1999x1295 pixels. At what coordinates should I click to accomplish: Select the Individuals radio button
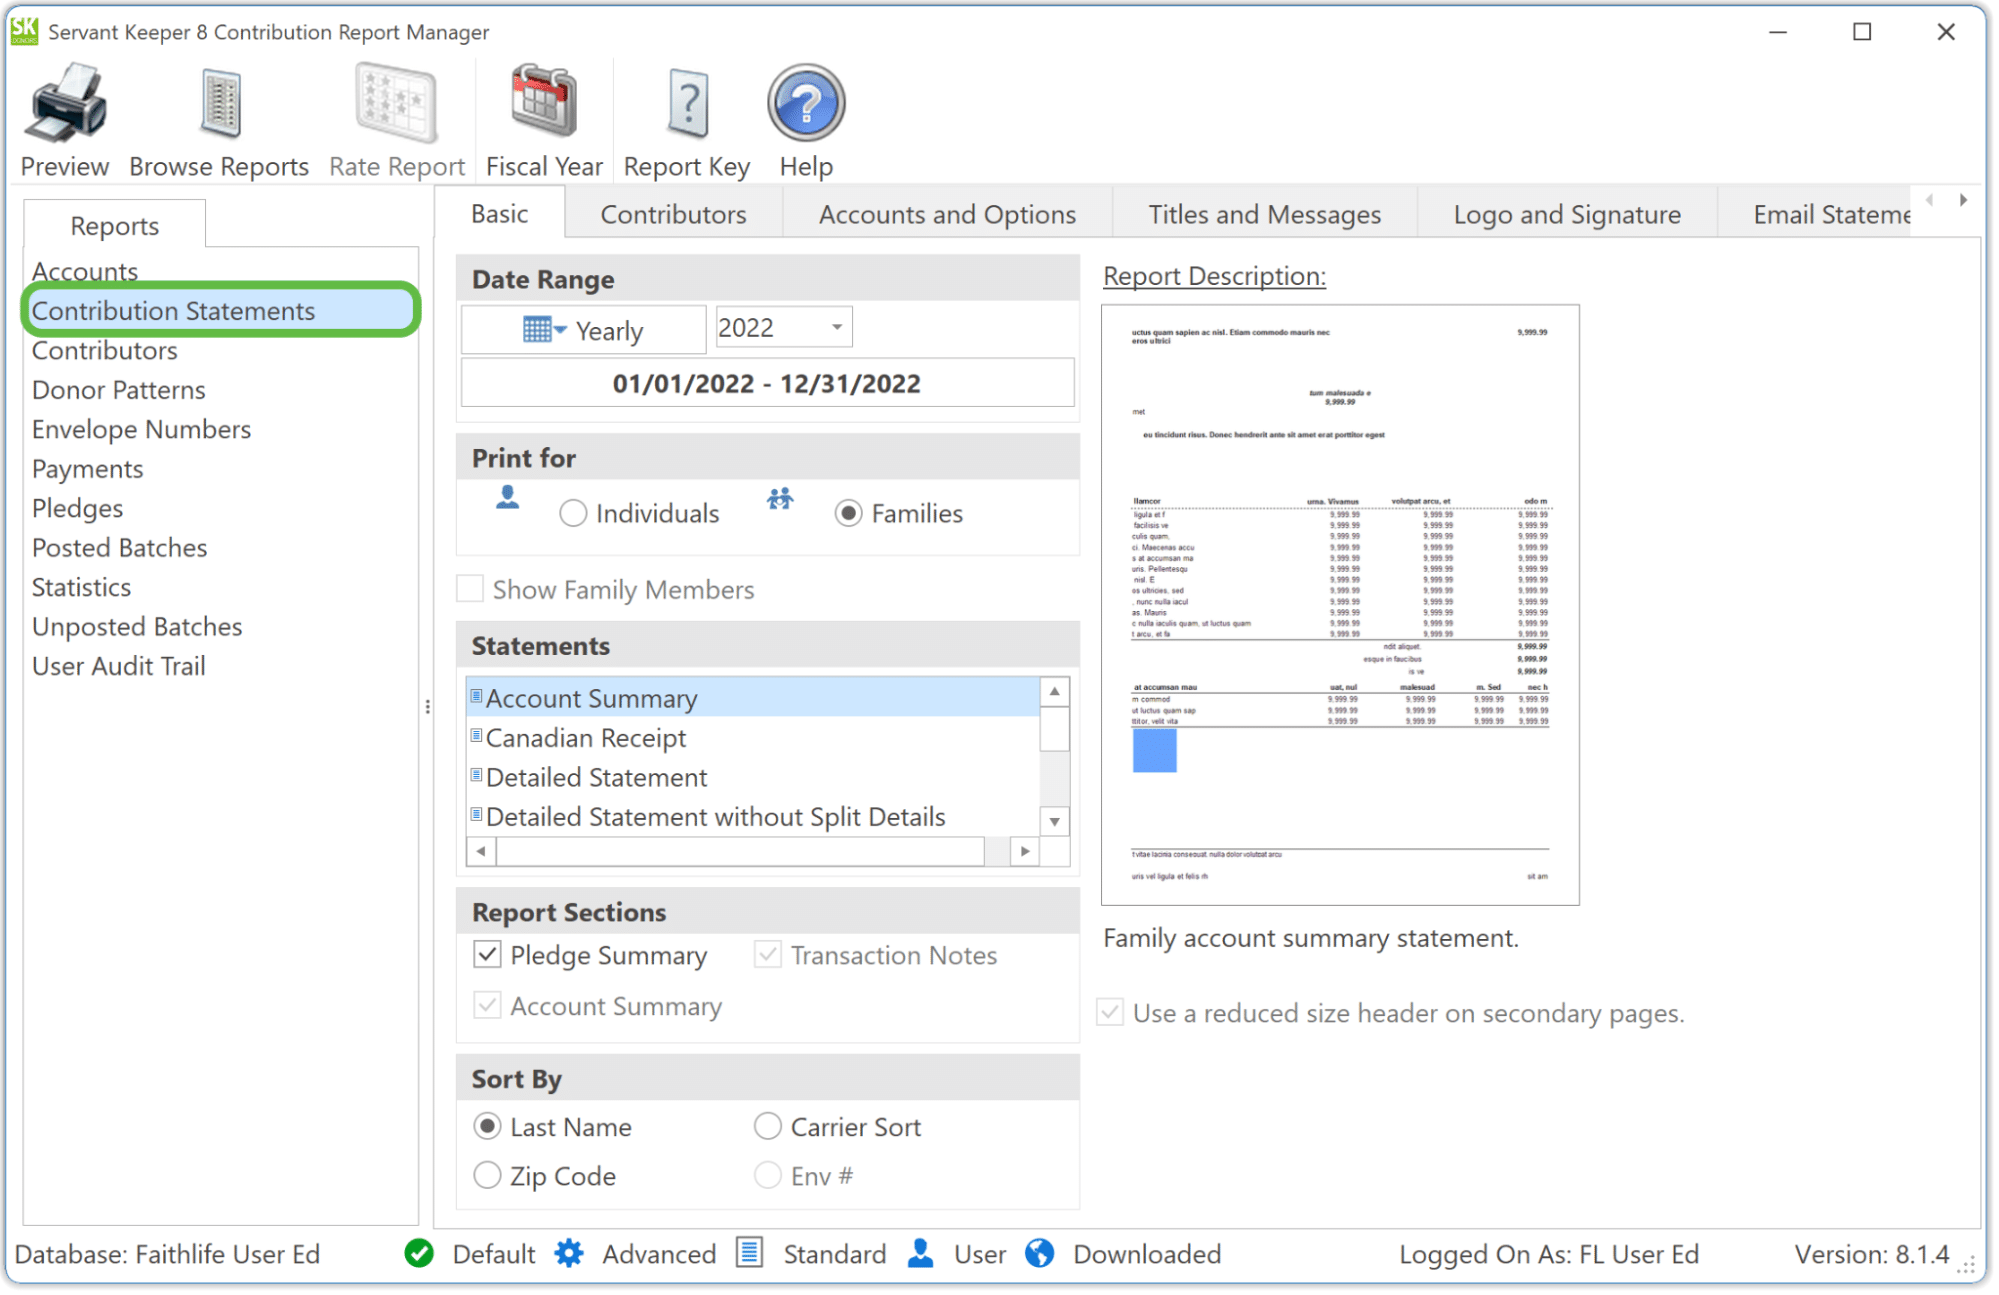point(573,512)
